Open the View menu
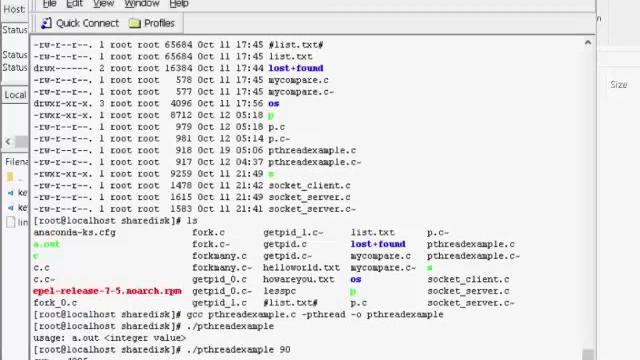 pos(103,4)
